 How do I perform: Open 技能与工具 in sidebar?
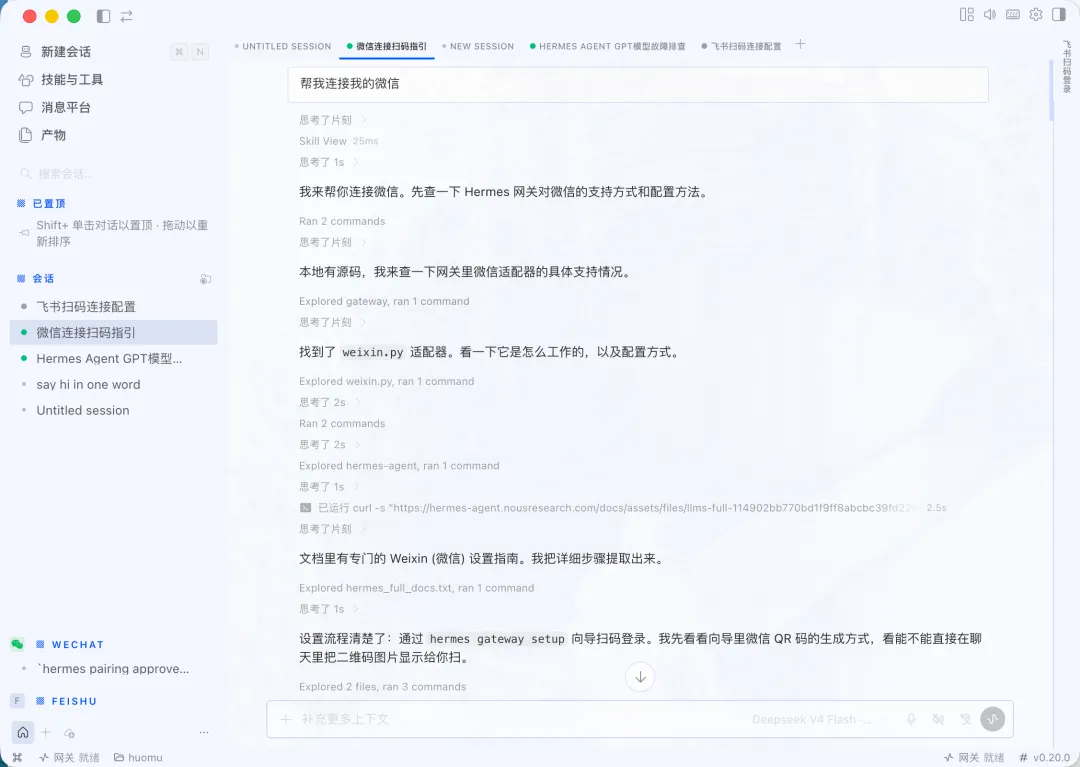point(72,80)
